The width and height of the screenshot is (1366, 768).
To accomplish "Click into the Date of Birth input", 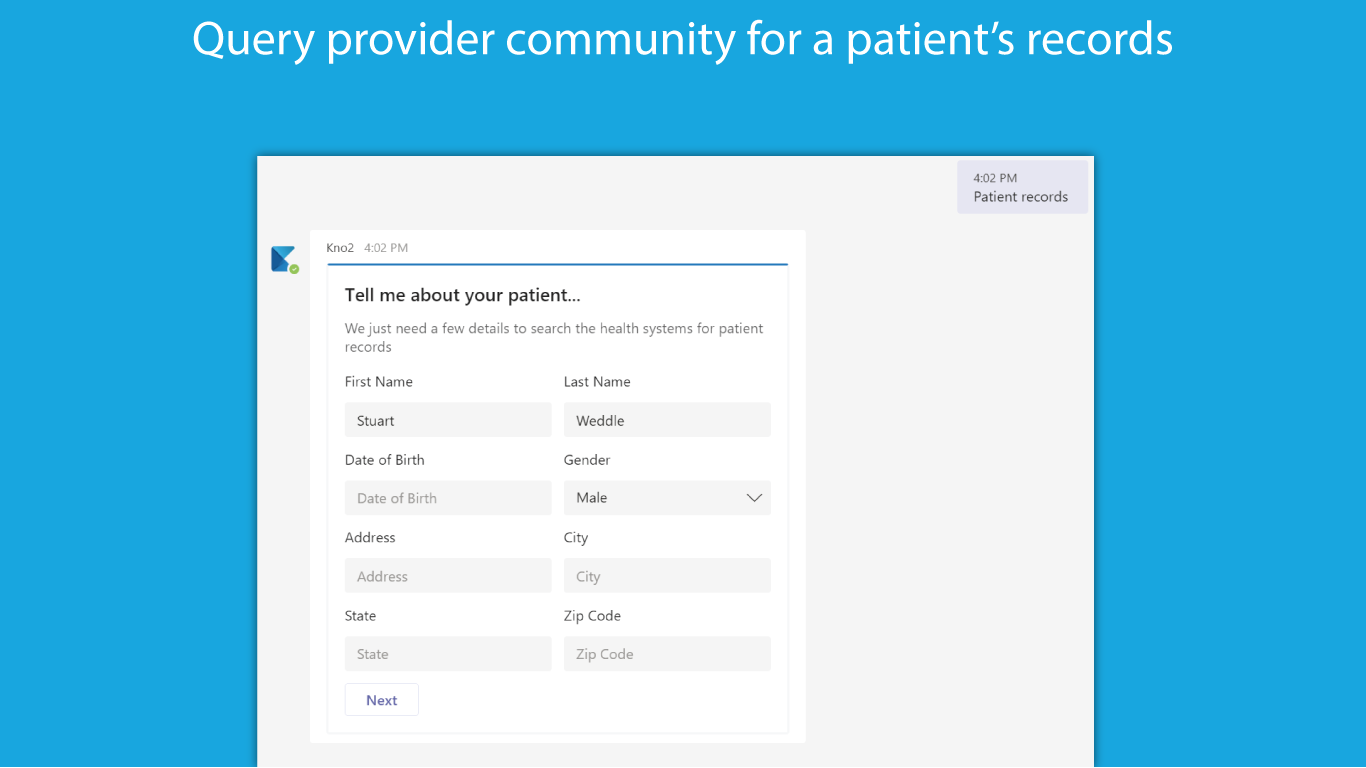I will tap(448, 498).
